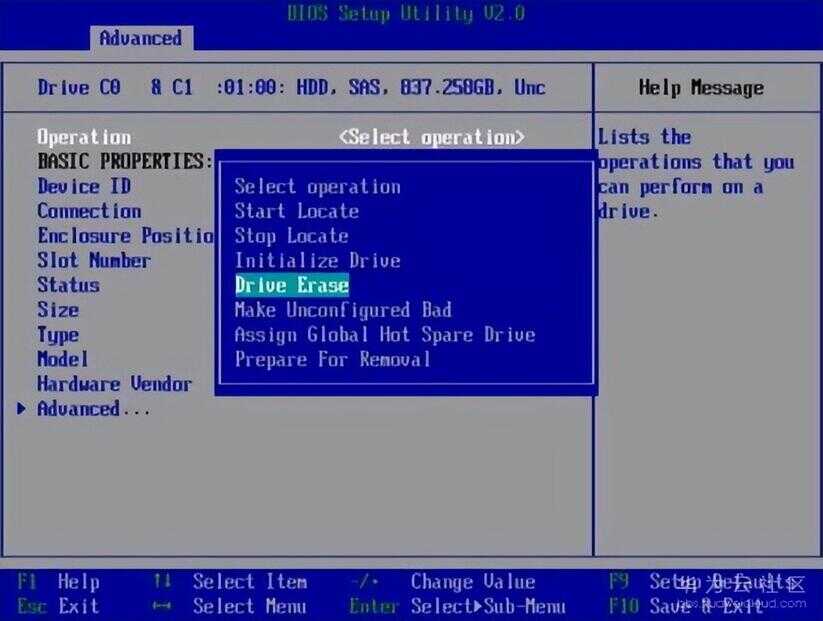
Task: Expand the Advanced... submenu arrow
Action: point(22,409)
